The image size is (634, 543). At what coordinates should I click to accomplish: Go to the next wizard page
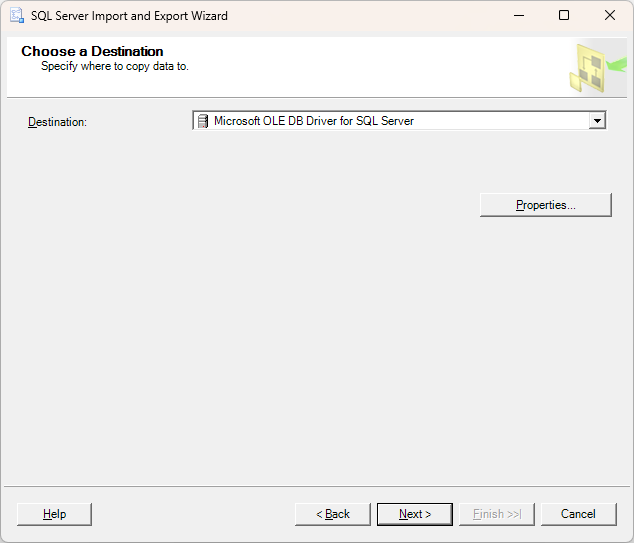415,514
